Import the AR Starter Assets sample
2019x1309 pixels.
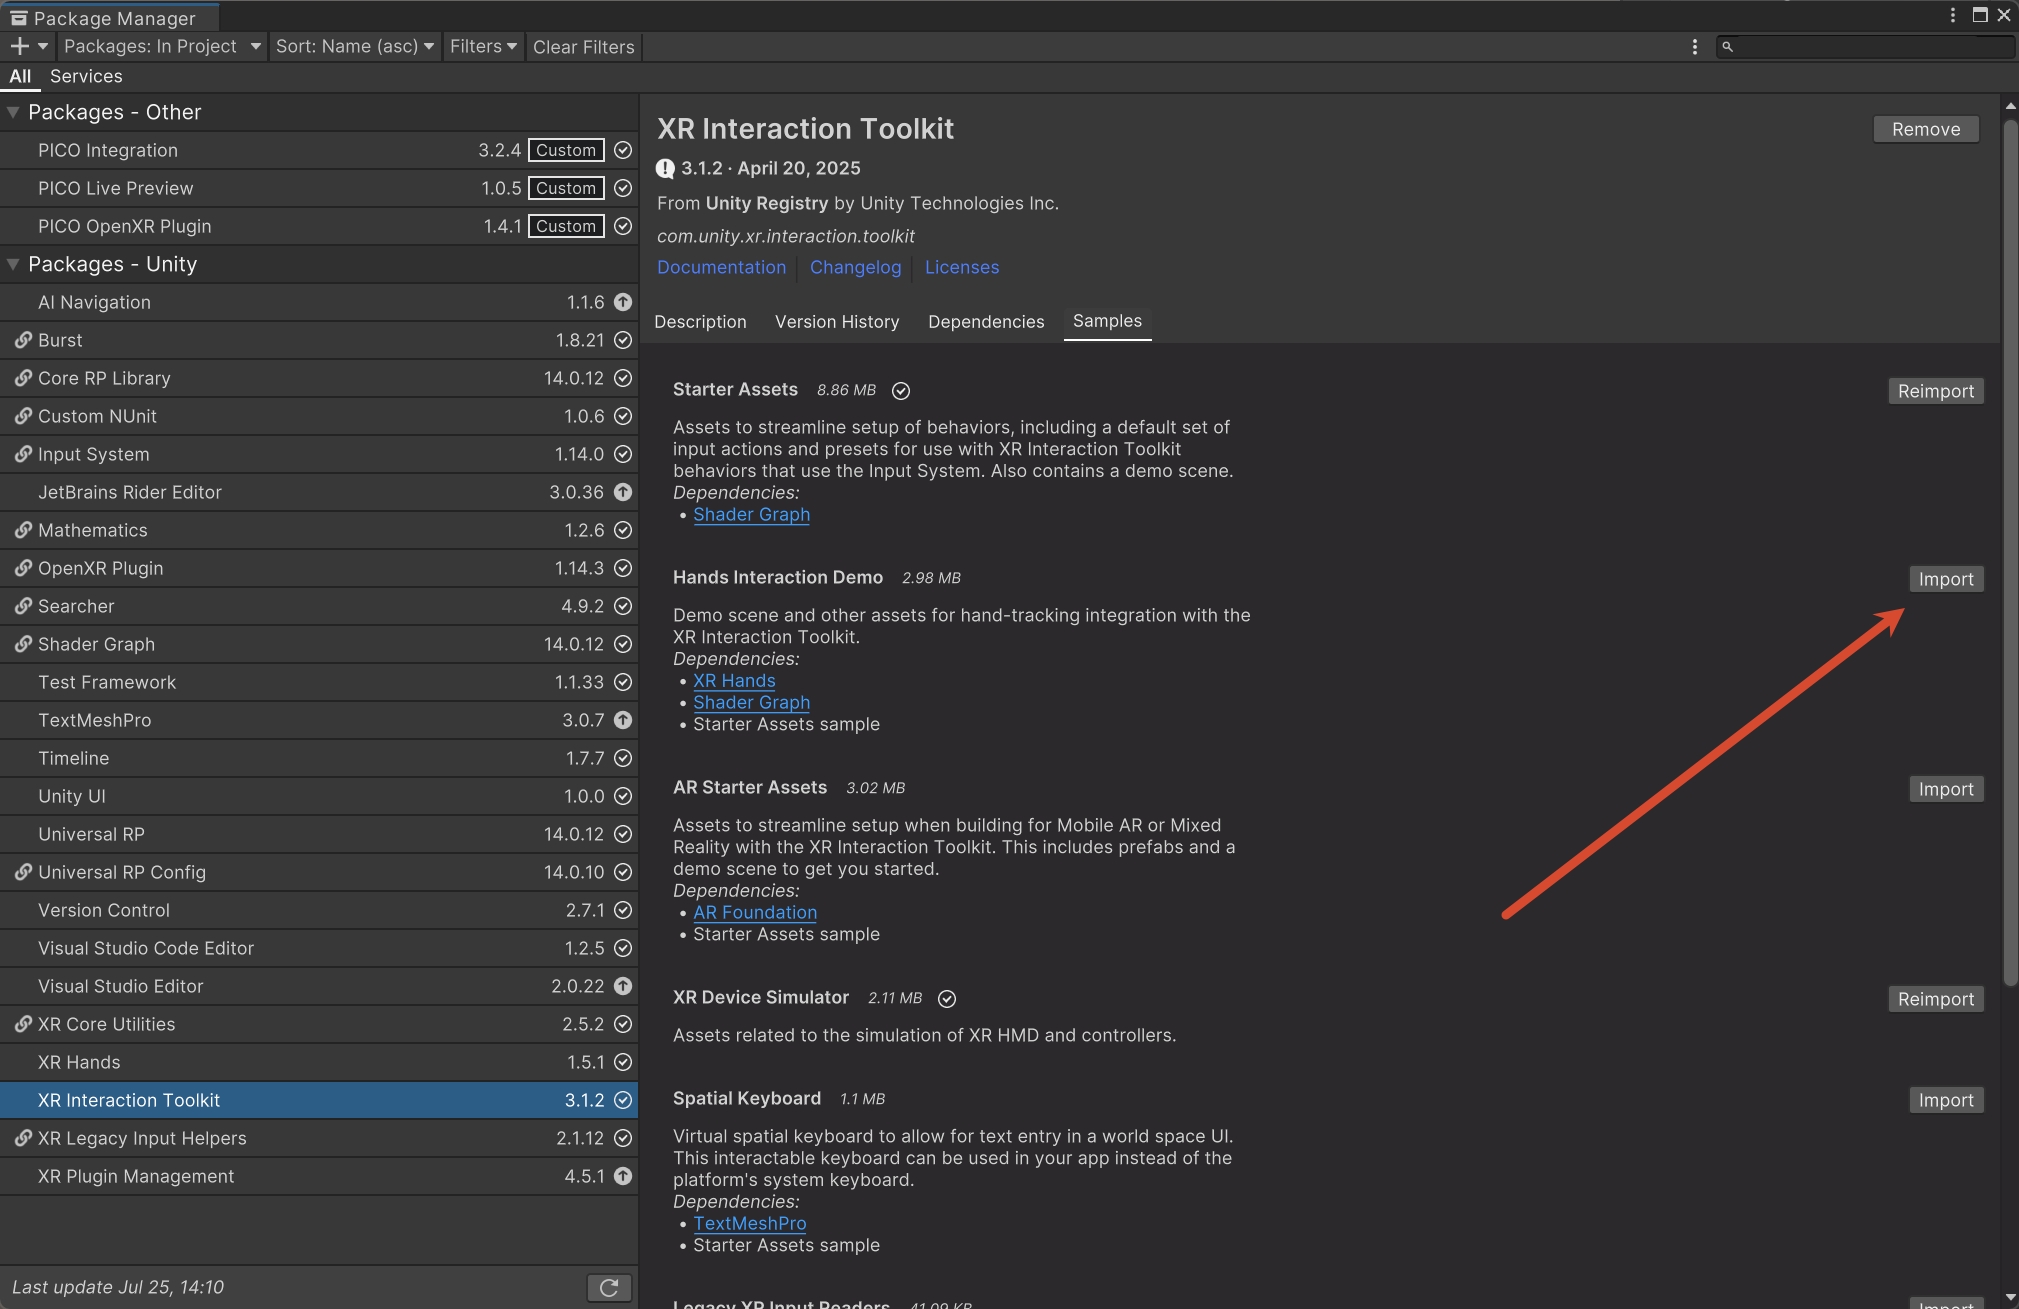1946,789
